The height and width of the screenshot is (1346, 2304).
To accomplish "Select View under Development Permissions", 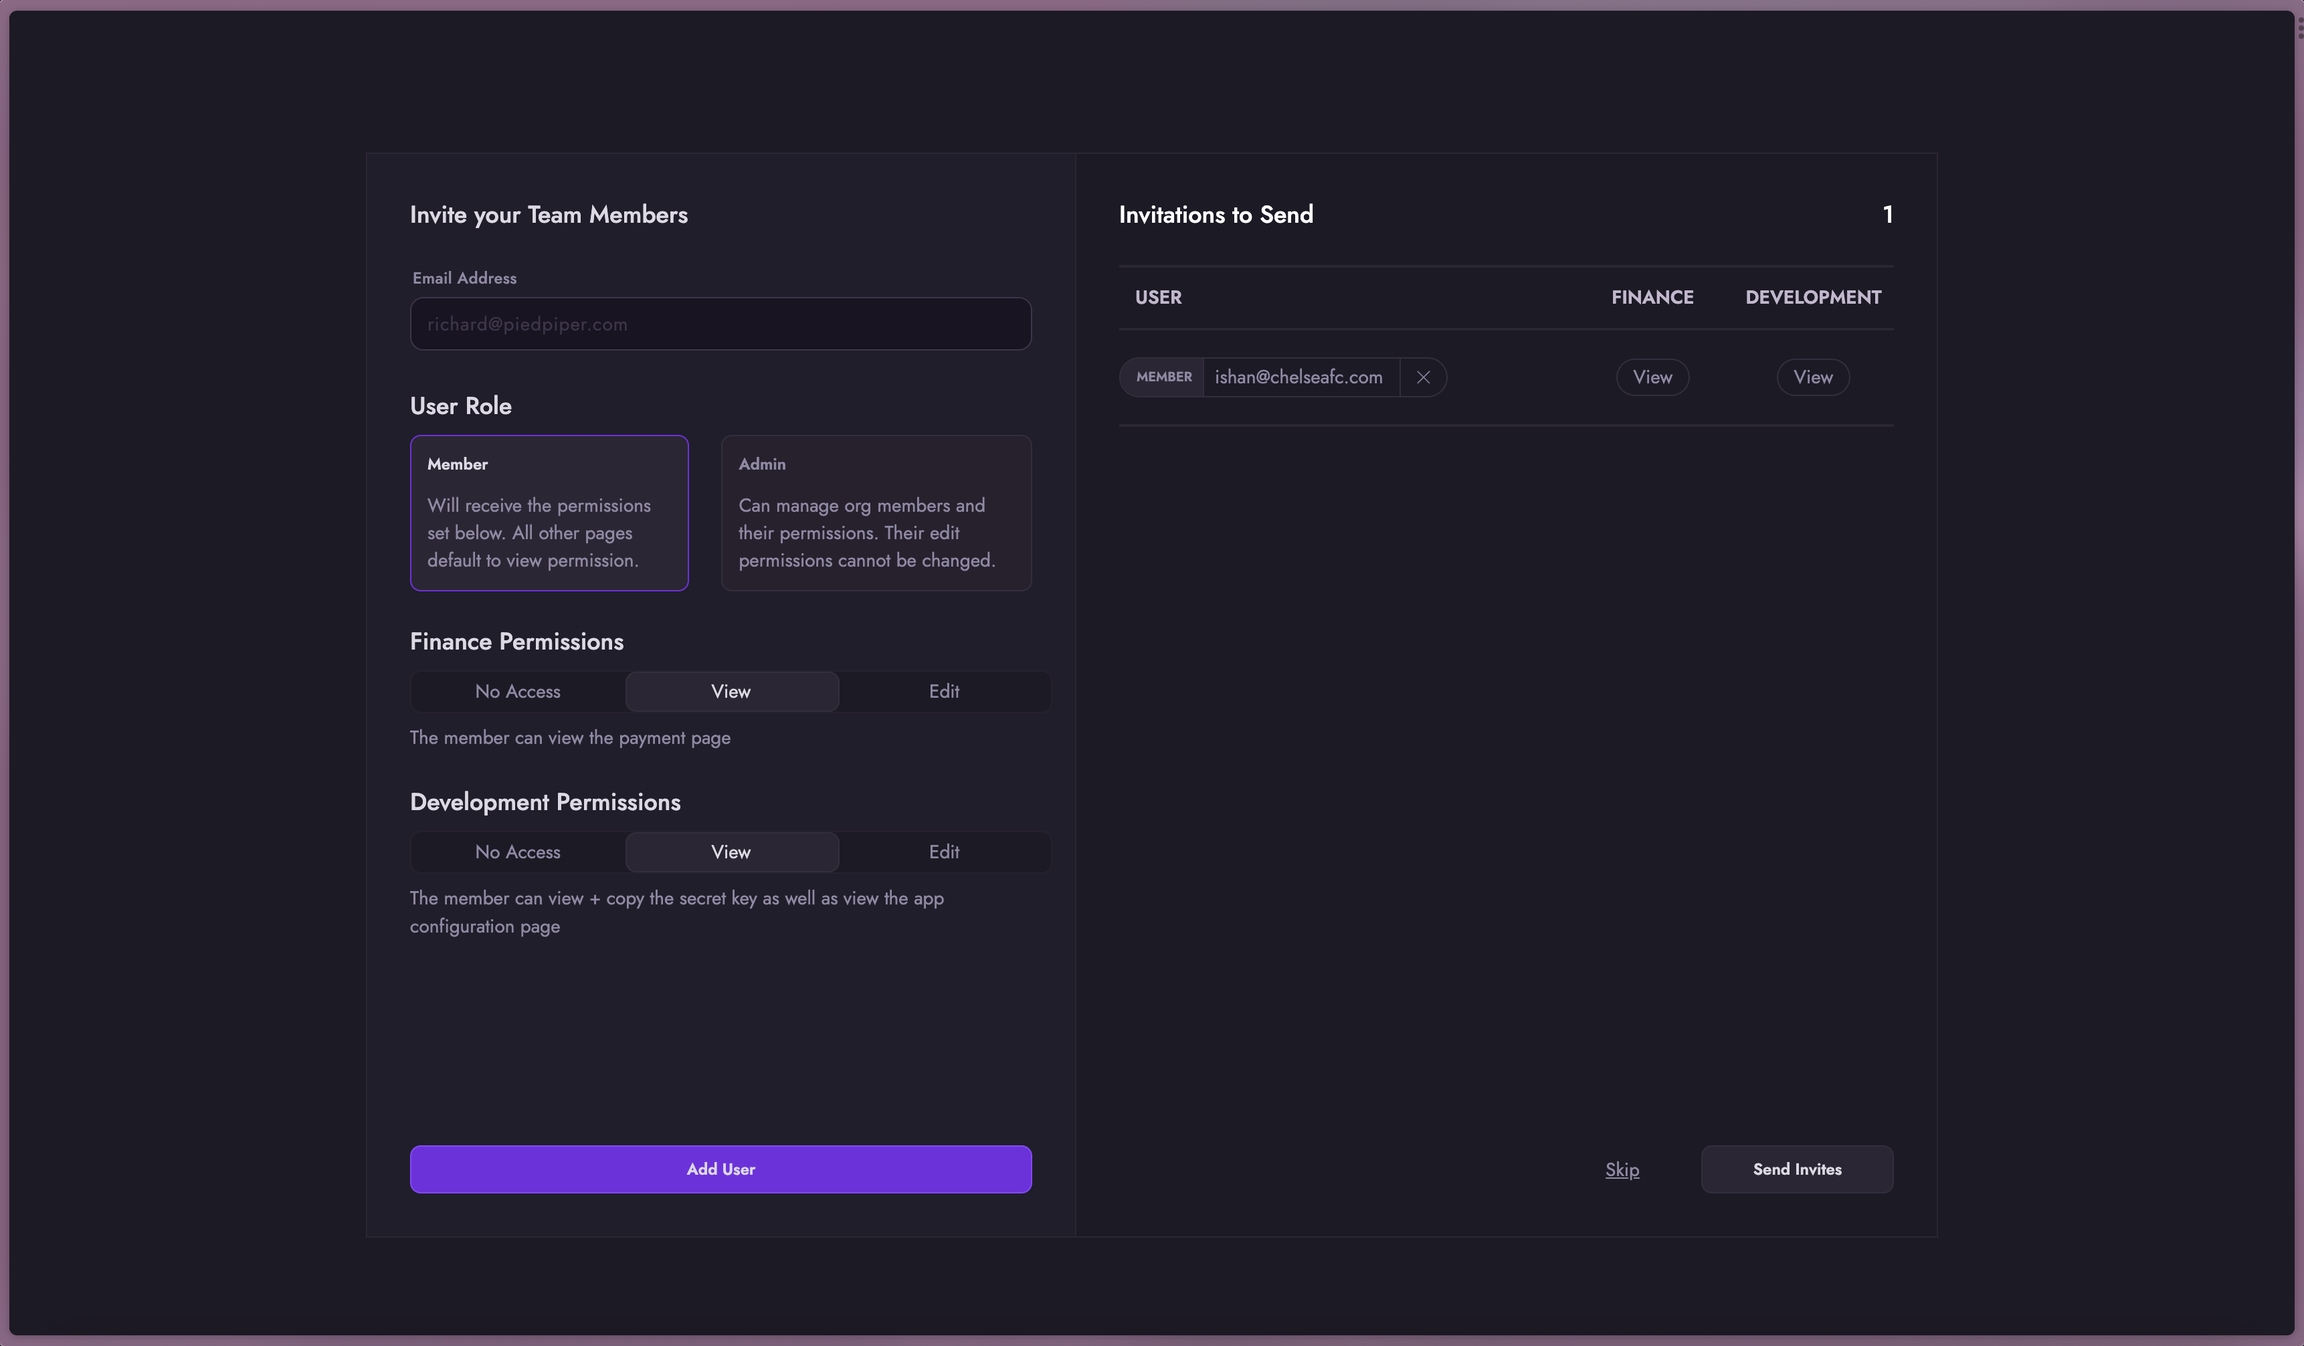I will pos(731,852).
